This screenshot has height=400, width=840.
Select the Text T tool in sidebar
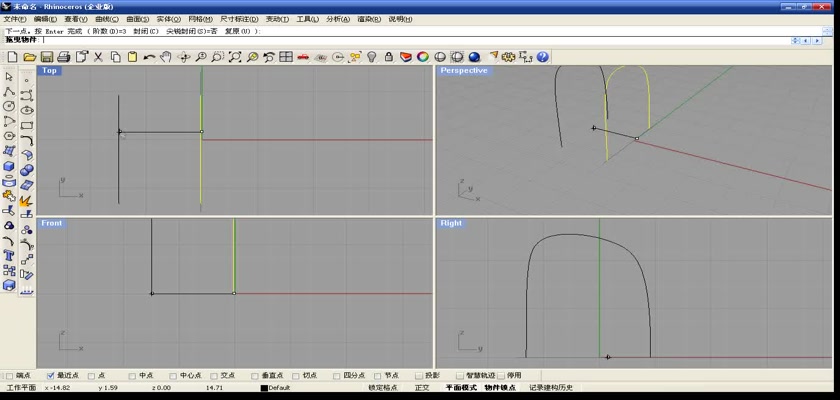(x=9, y=255)
